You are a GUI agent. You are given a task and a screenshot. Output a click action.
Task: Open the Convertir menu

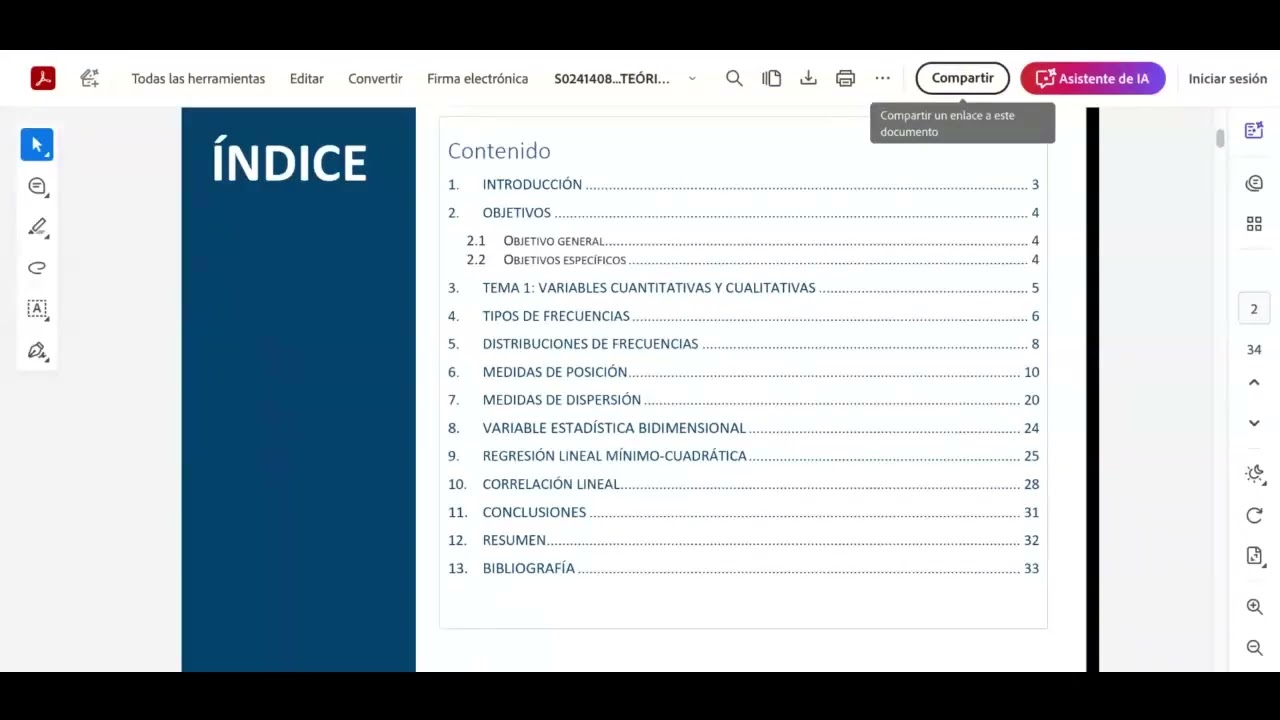point(375,78)
